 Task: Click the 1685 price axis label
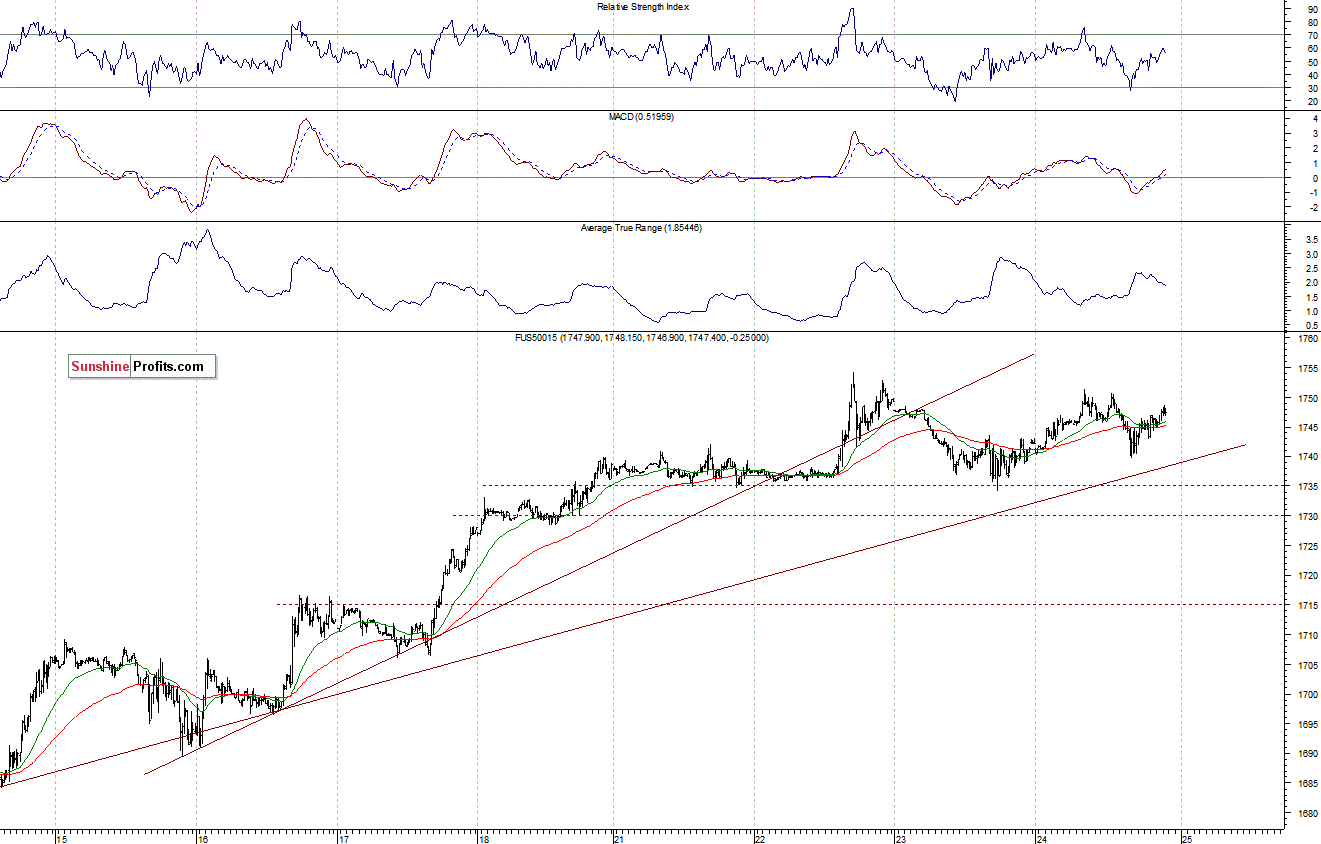point(1307,783)
